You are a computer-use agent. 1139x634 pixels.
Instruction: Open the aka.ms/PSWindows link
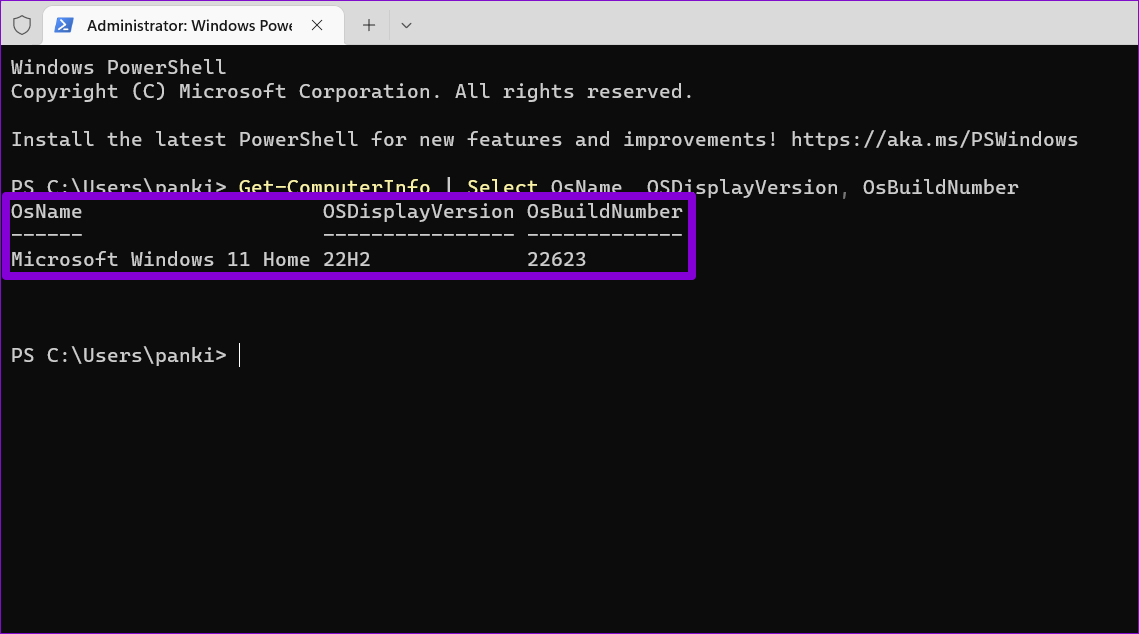coord(934,140)
